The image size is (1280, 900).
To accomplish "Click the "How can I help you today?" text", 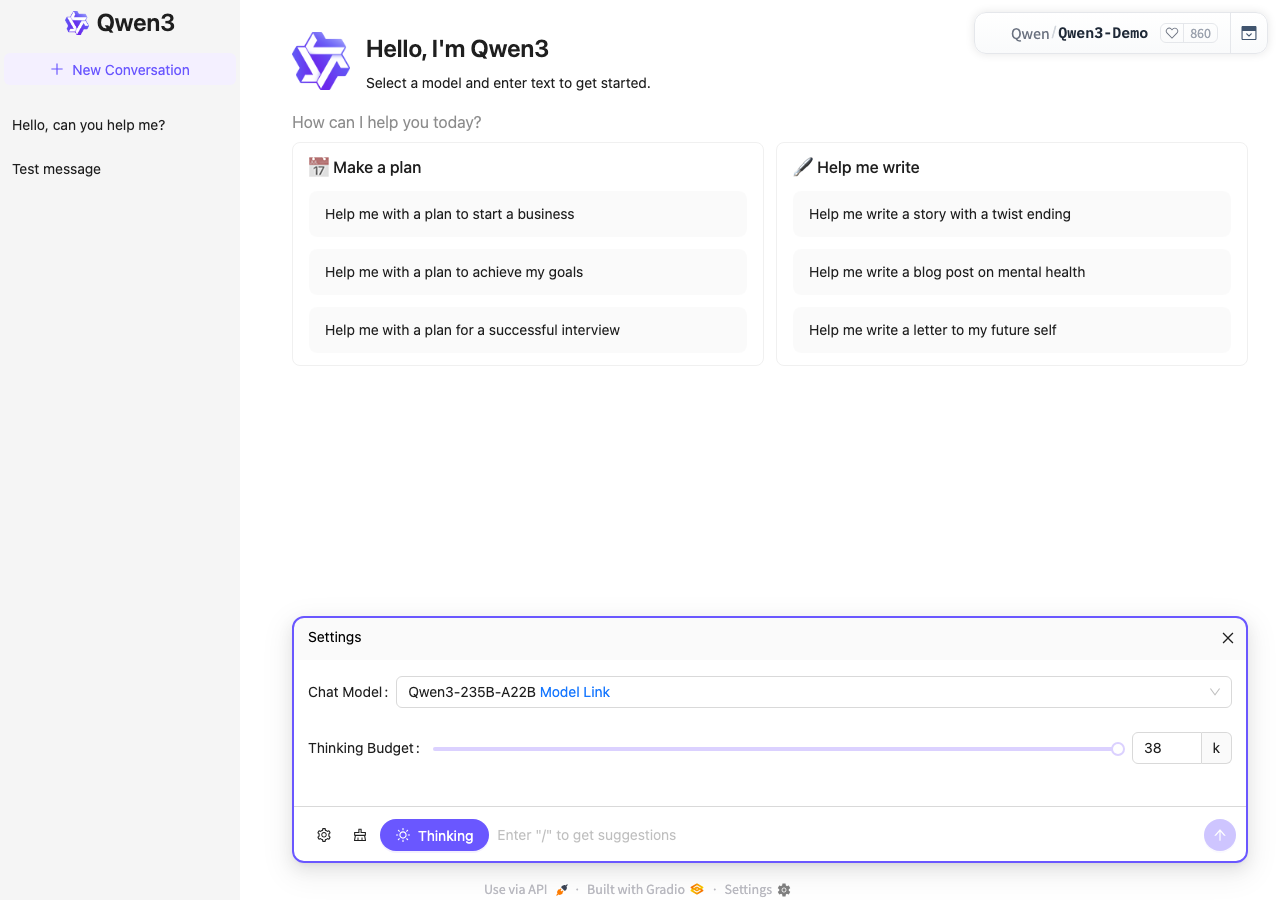I will click(386, 122).
